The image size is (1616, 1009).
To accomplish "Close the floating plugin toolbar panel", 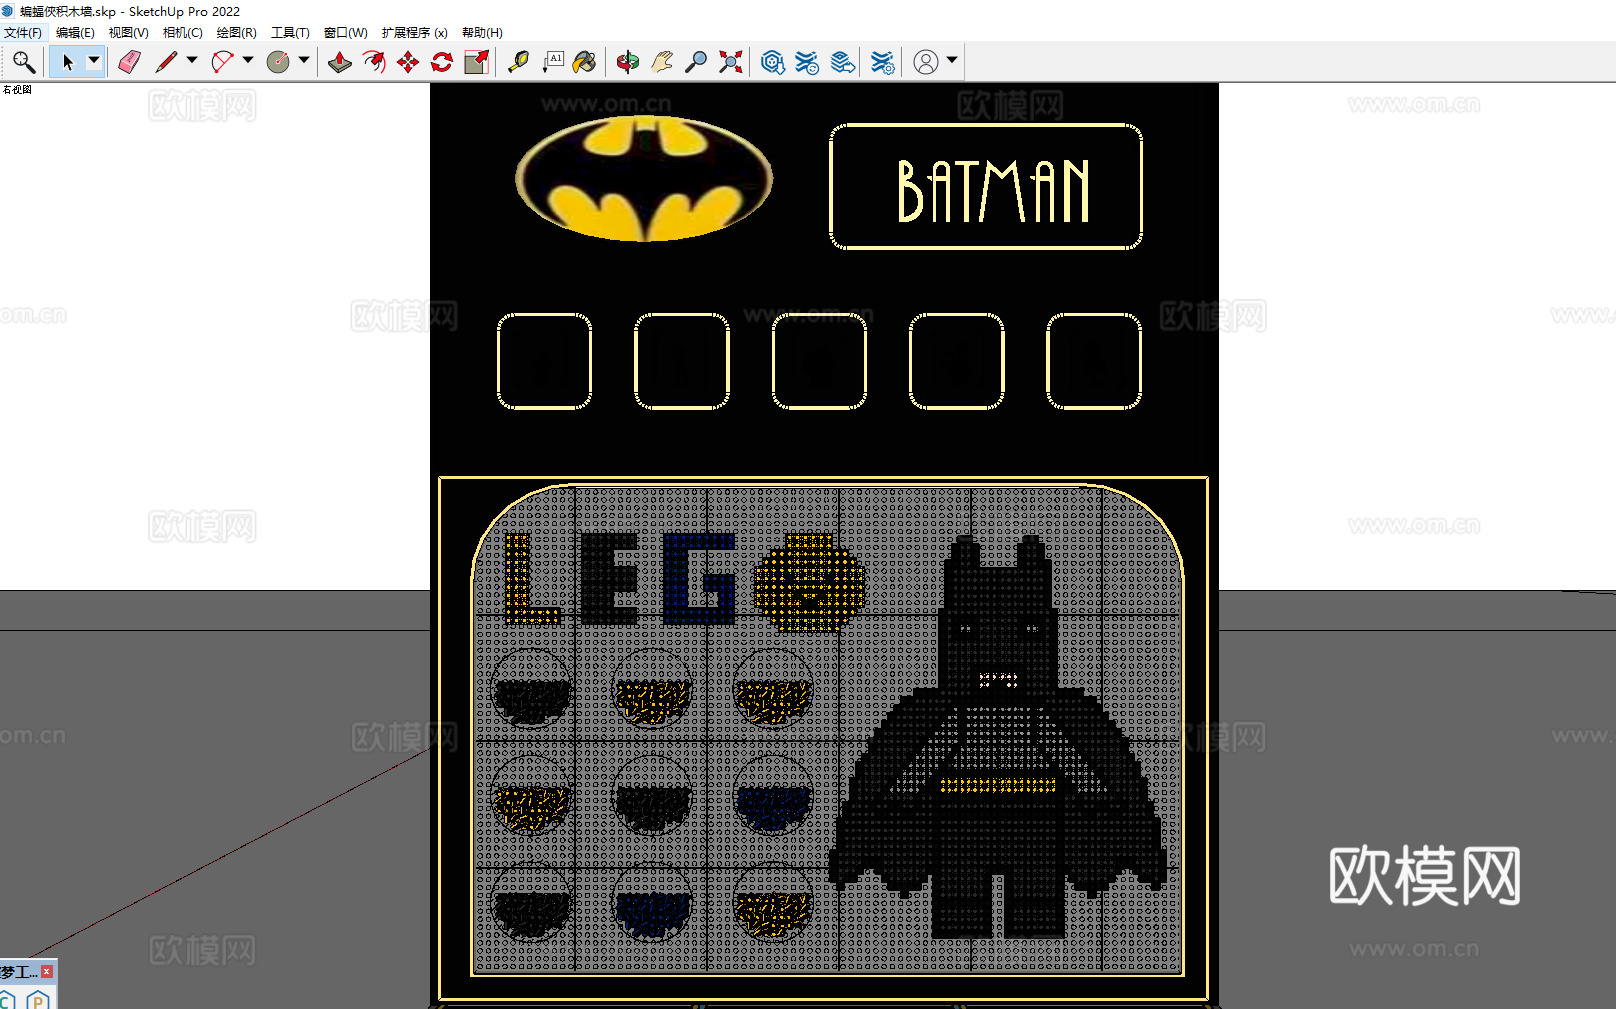I will tap(47, 972).
